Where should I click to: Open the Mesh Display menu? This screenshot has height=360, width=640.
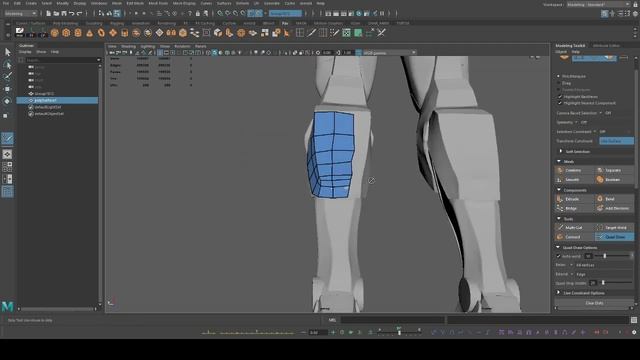(184, 3)
